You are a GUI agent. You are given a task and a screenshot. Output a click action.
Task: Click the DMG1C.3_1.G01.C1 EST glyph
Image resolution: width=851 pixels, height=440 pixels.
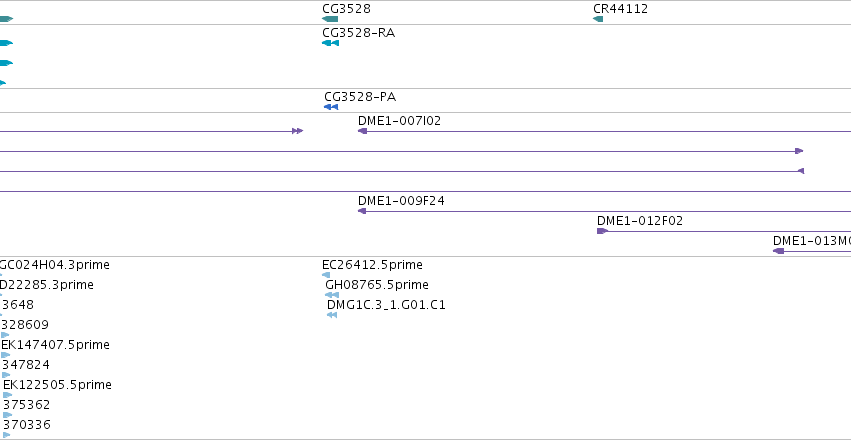332,315
